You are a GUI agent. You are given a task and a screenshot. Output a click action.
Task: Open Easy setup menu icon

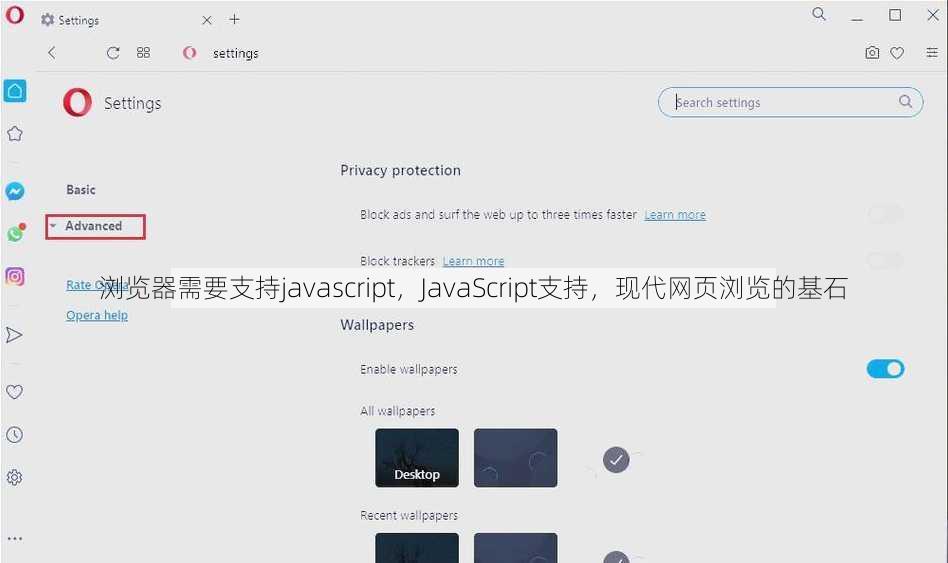coord(932,53)
